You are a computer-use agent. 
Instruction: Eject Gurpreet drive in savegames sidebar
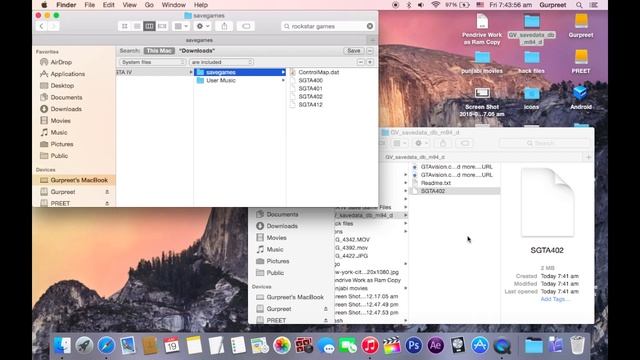coord(107,192)
